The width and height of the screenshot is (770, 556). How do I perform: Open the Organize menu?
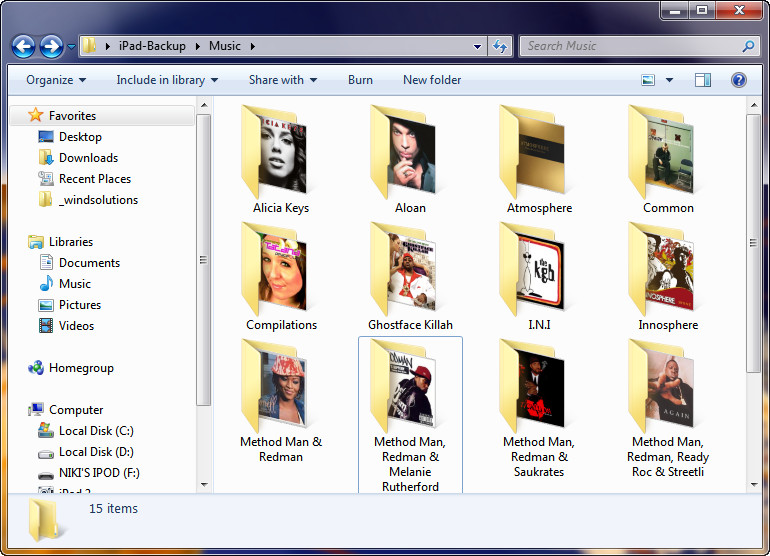[56, 80]
